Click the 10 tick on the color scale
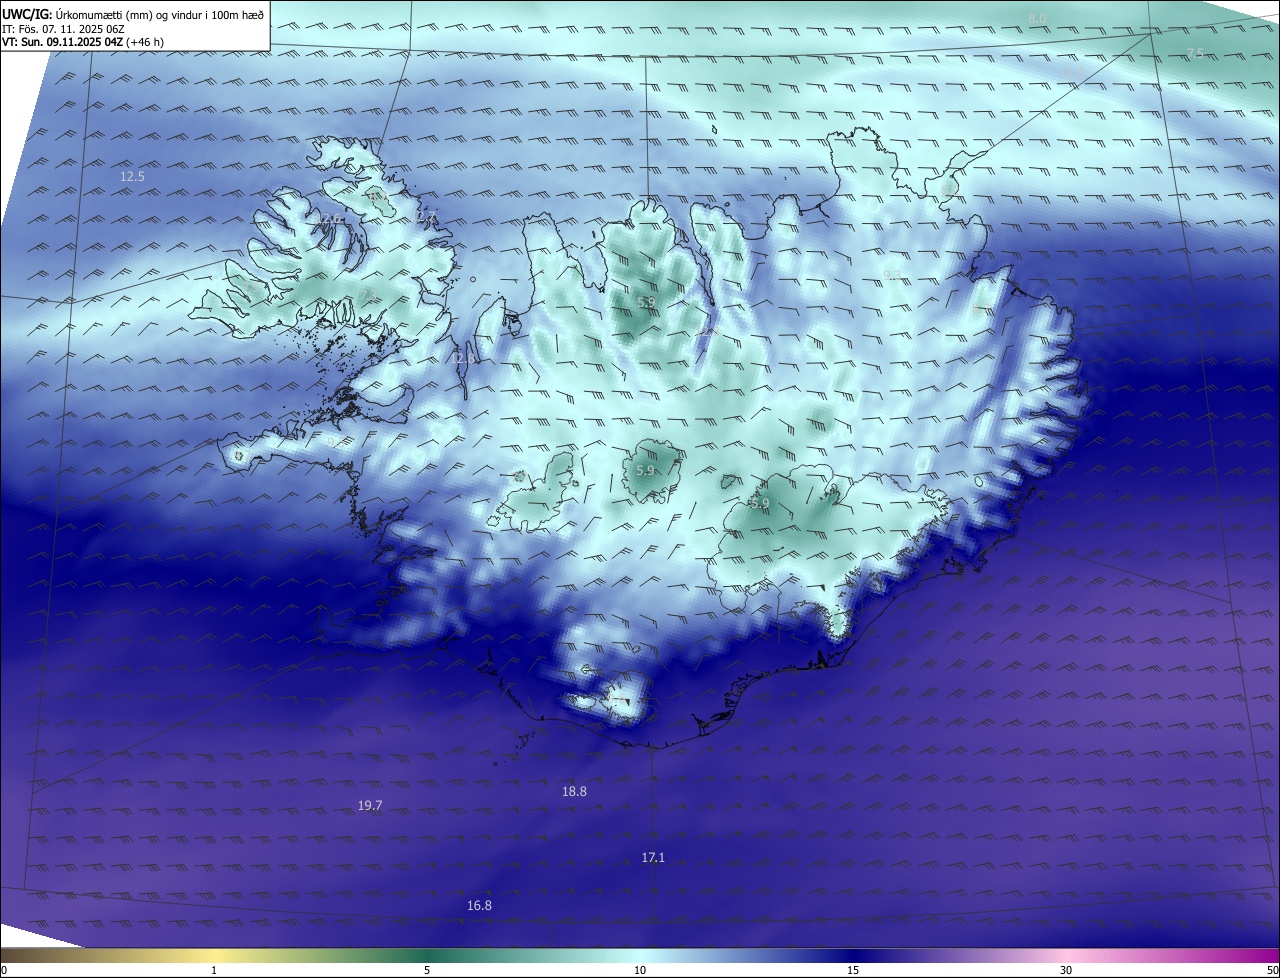The image size is (1280, 978). point(640,970)
